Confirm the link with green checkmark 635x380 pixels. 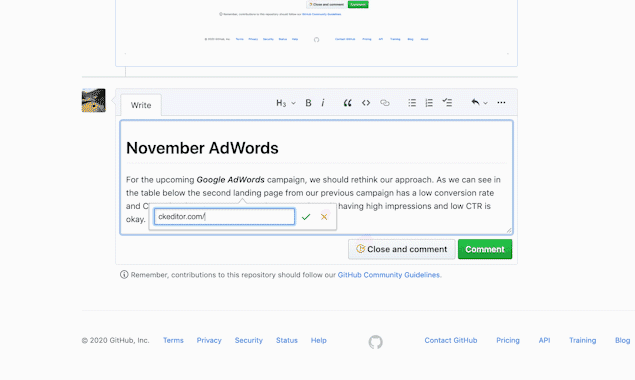pos(306,217)
